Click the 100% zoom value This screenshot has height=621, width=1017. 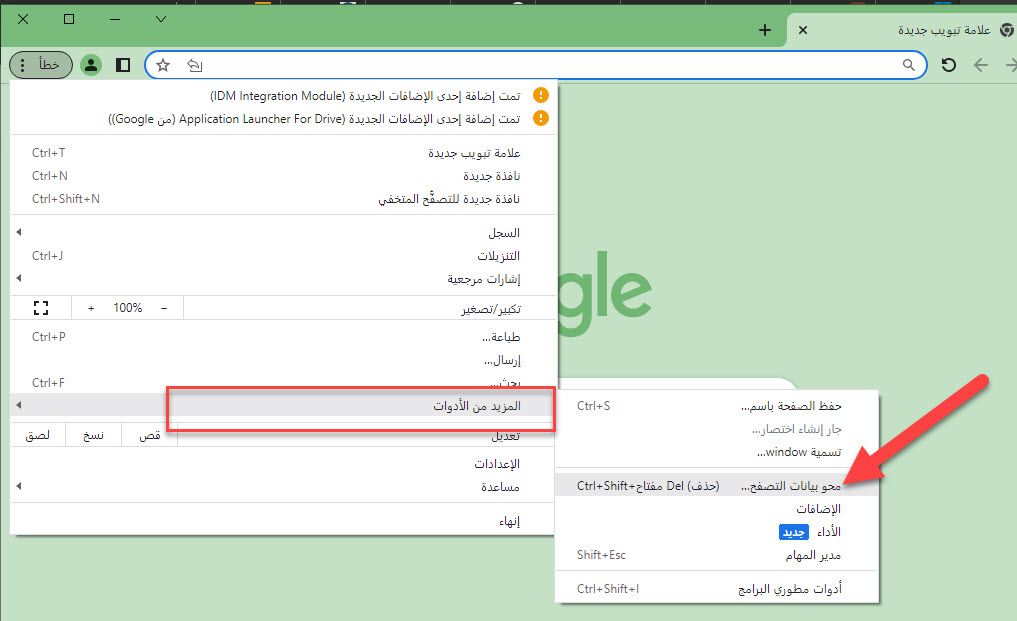128,308
